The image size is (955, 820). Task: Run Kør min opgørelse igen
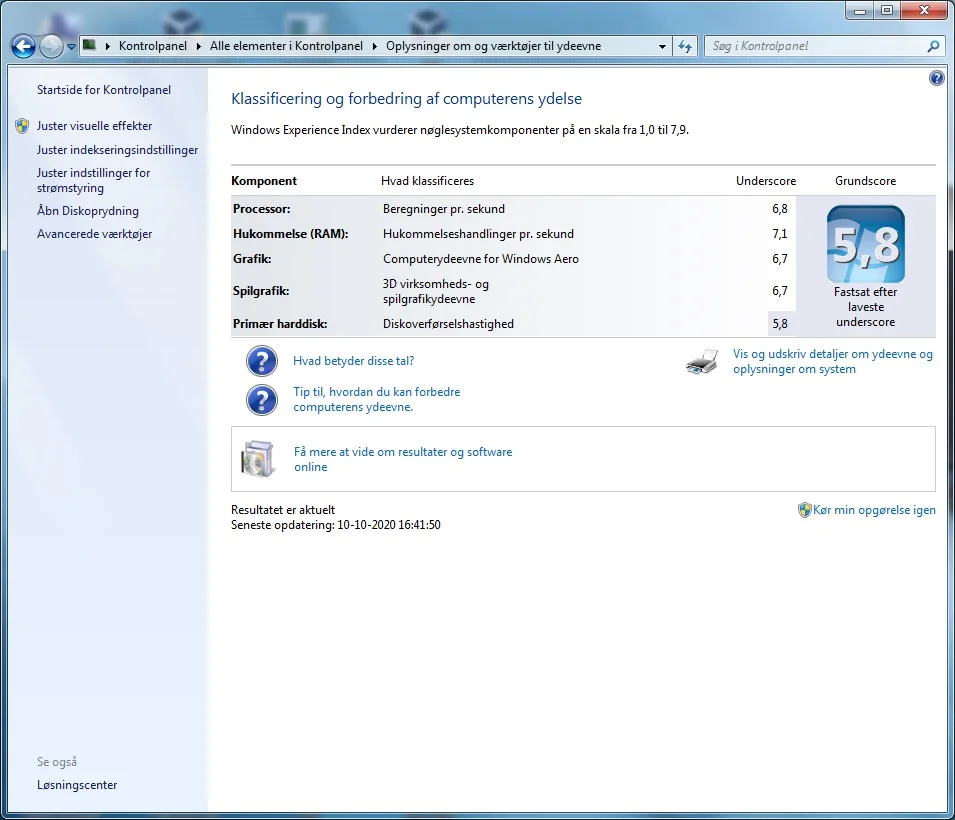point(874,510)
